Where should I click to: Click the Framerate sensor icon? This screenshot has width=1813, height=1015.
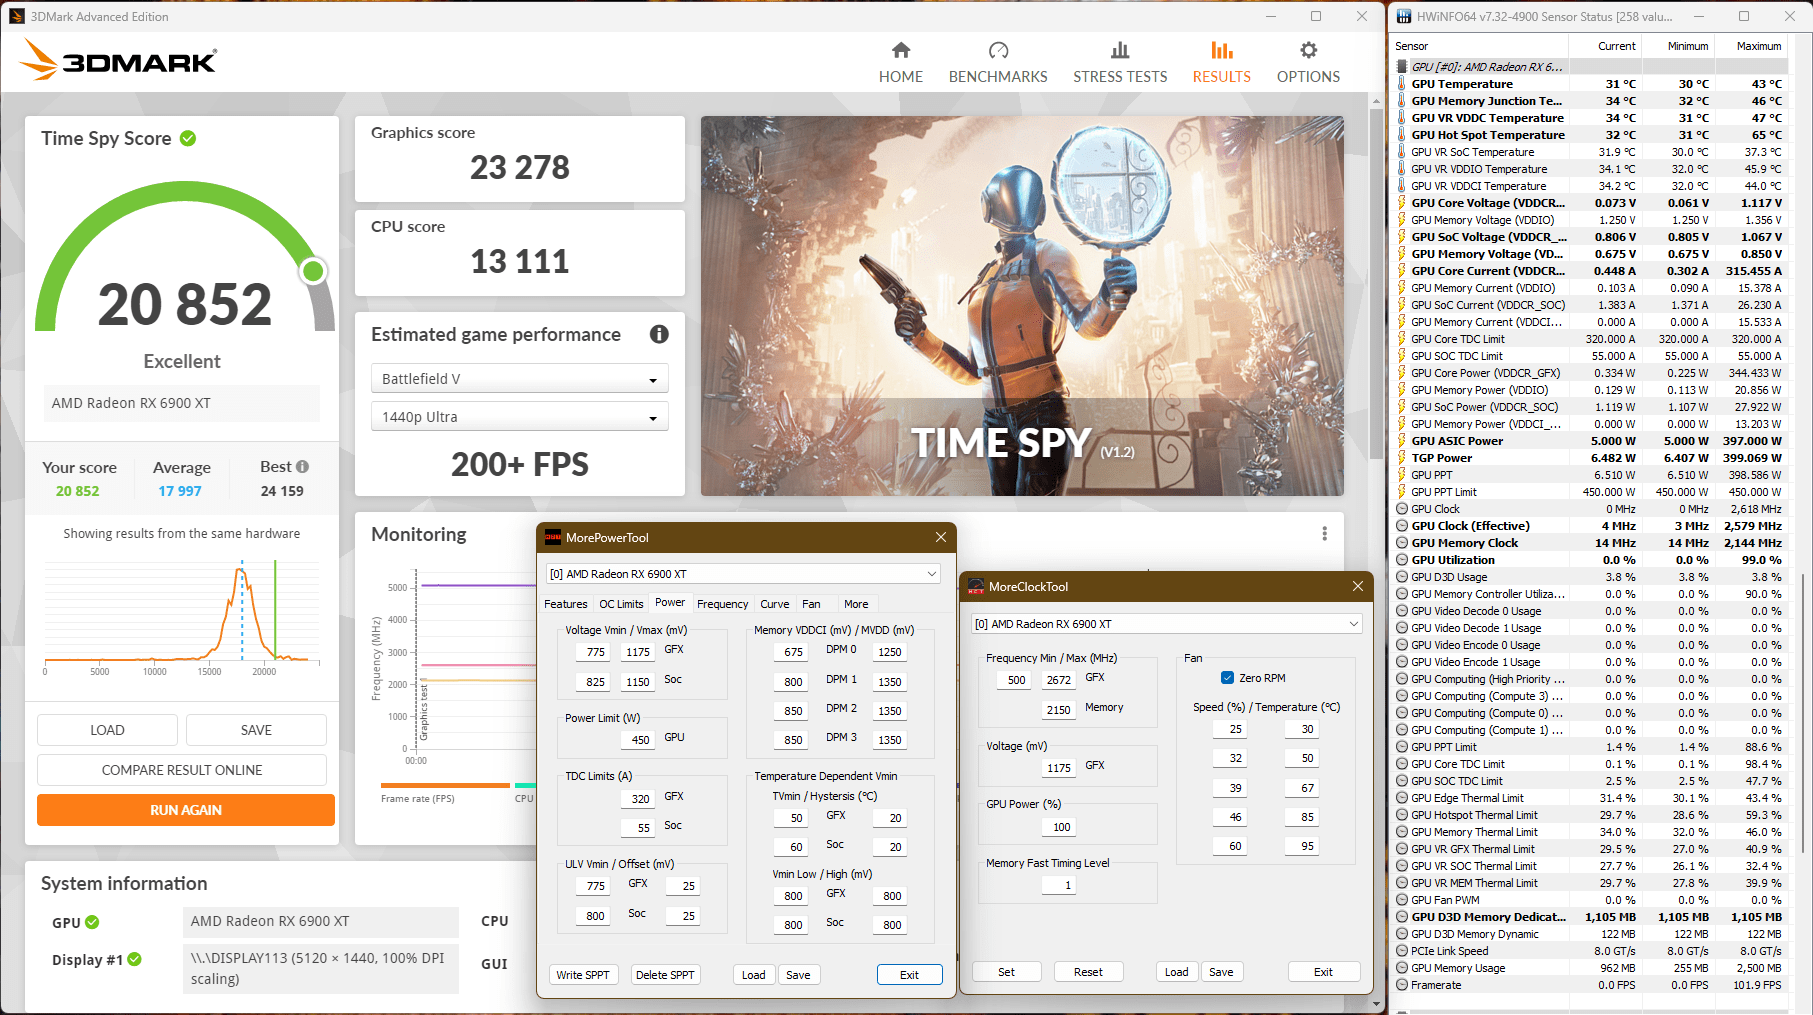(x=1402, y=985)
